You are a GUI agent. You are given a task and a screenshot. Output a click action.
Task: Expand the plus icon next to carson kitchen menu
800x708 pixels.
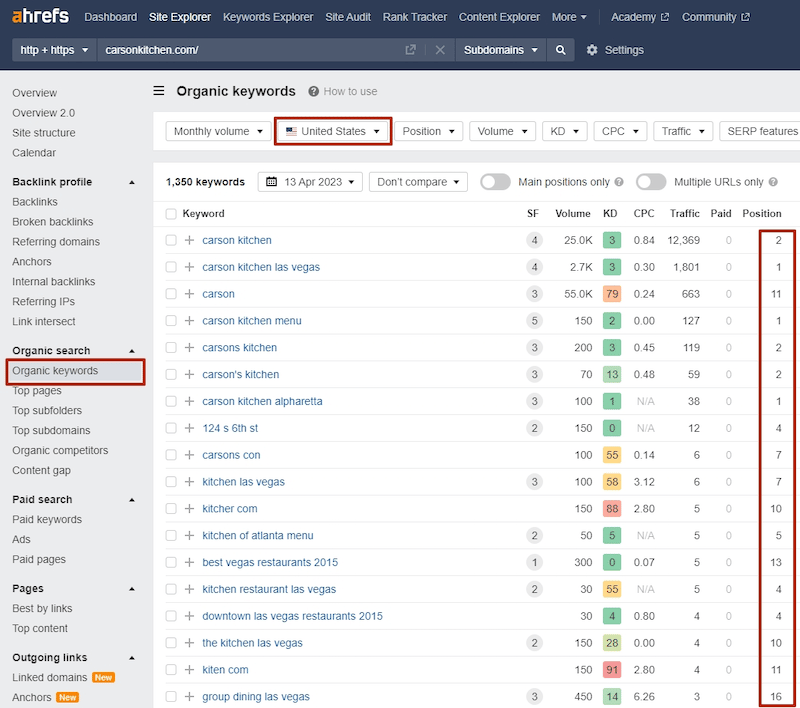click(189, 321)
